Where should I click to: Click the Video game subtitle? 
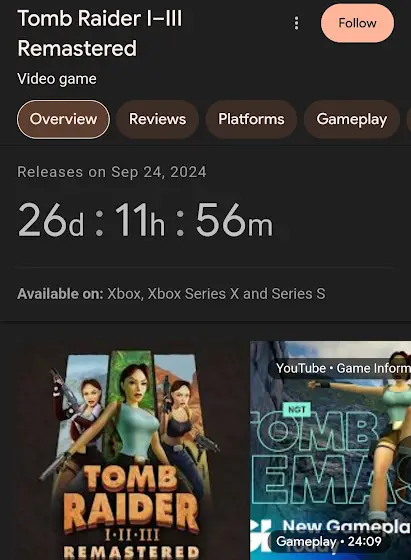57,79
